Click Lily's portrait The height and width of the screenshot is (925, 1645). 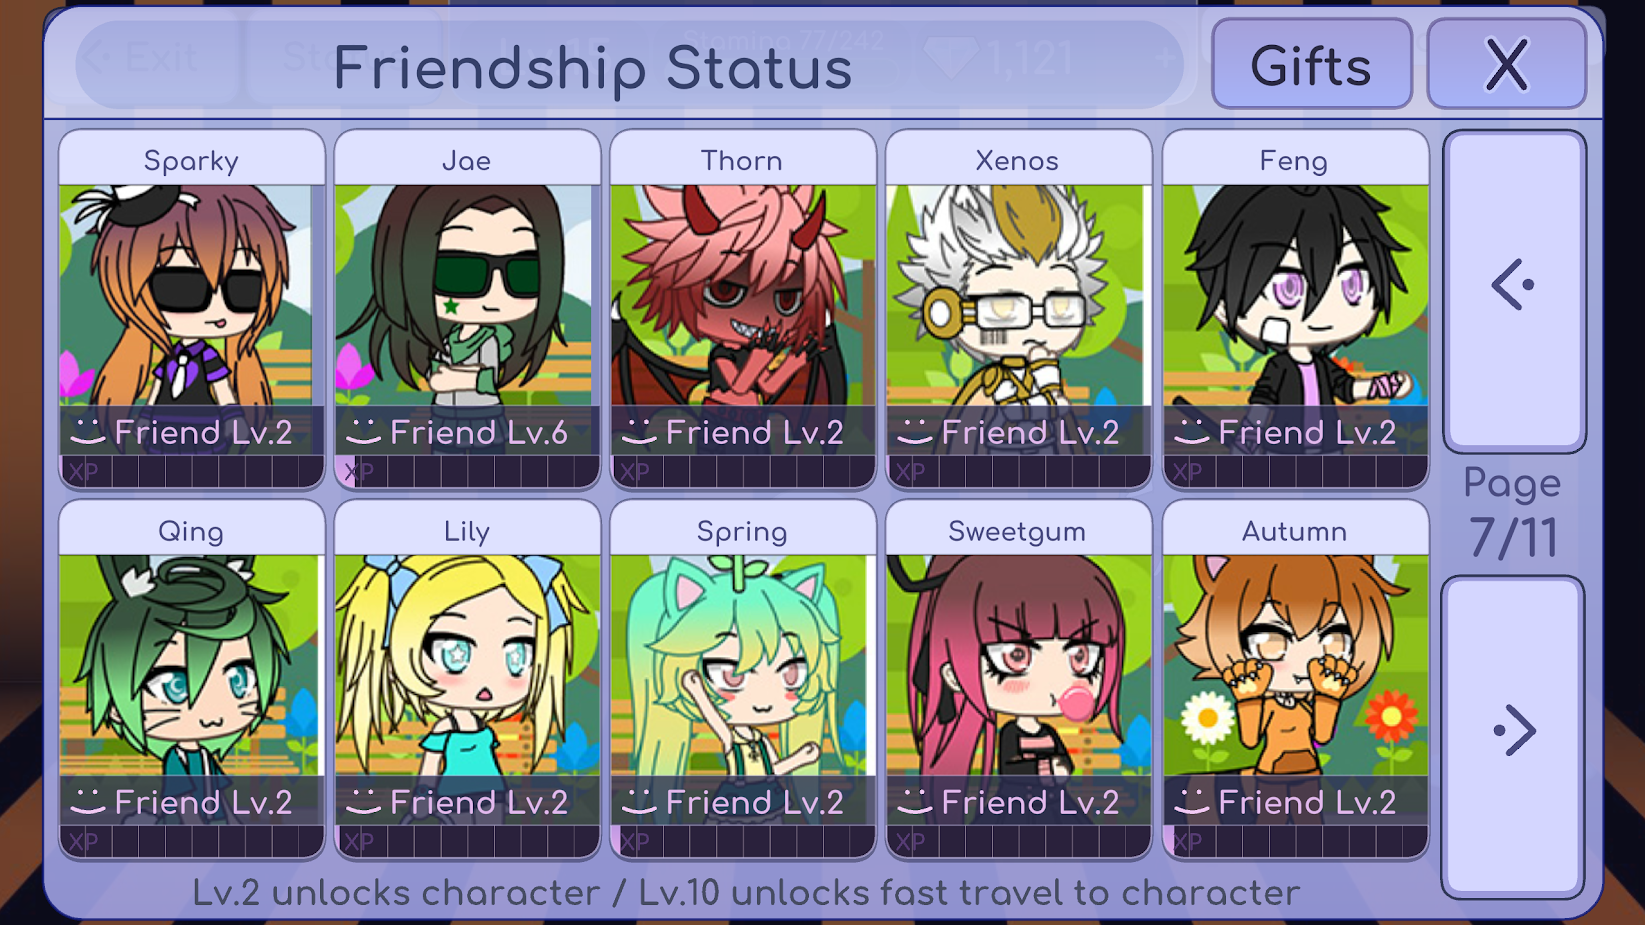[467, 666]
